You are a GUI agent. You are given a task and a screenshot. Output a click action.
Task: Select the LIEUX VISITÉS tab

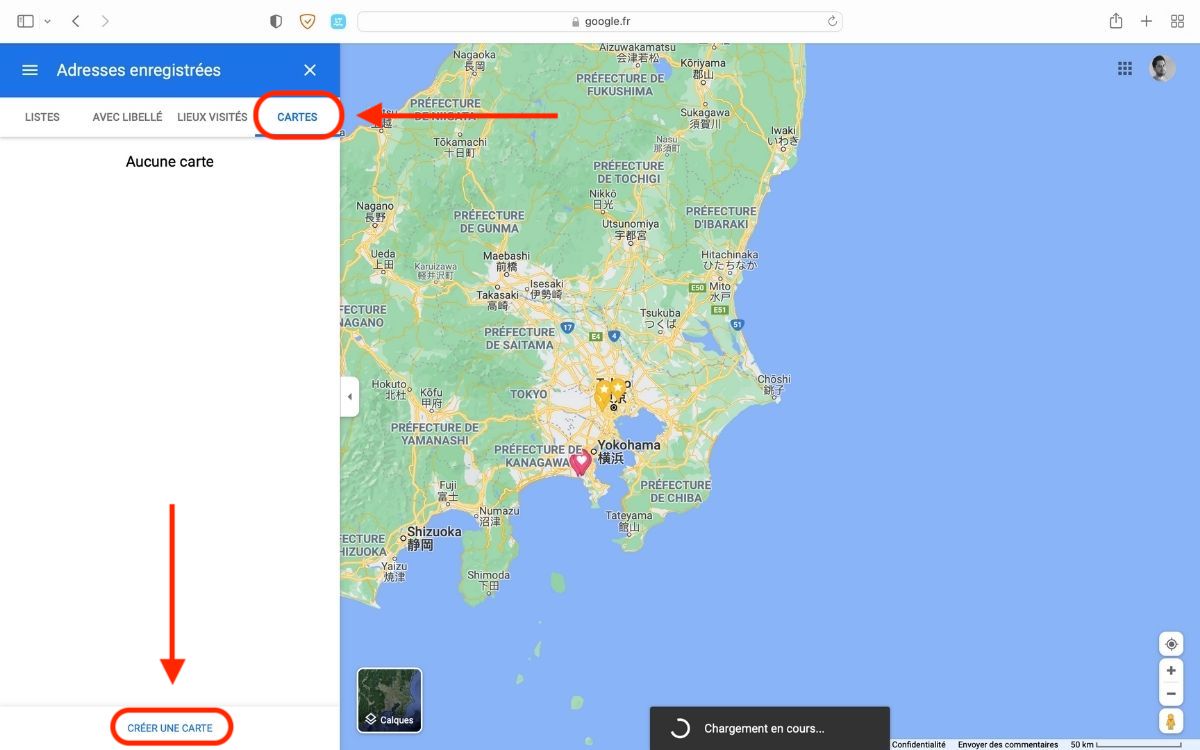(x=212, y=117)
